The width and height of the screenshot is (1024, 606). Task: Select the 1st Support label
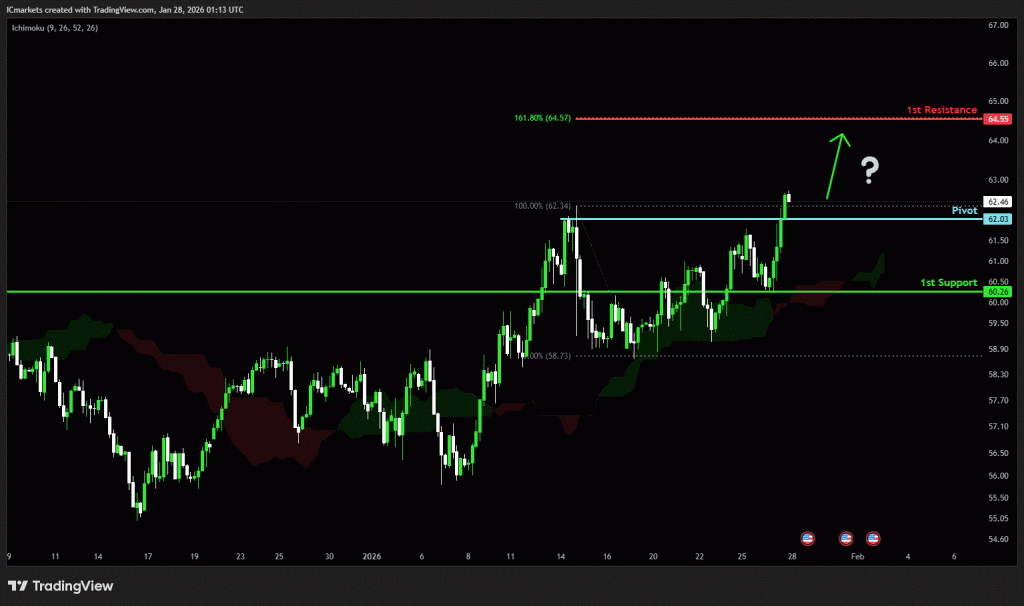click(x=948, y=283)
